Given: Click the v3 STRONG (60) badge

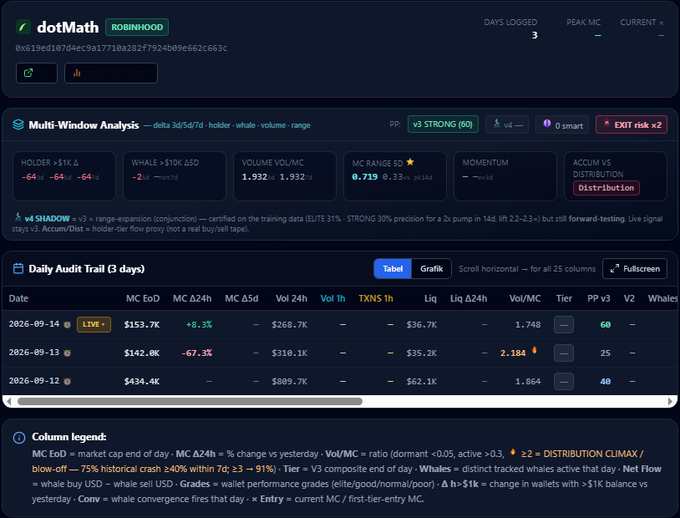Looking at the screenshot, I should [x=443, y=124].
